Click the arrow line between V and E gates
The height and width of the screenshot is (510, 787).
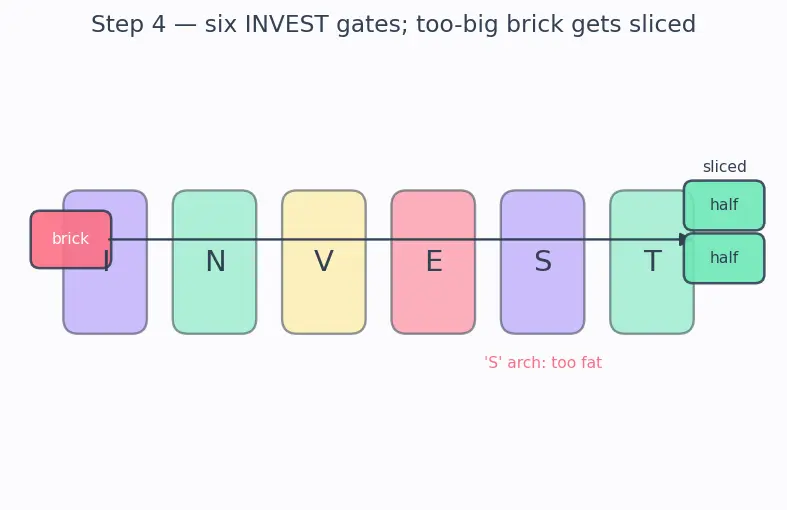click(378, 239)
